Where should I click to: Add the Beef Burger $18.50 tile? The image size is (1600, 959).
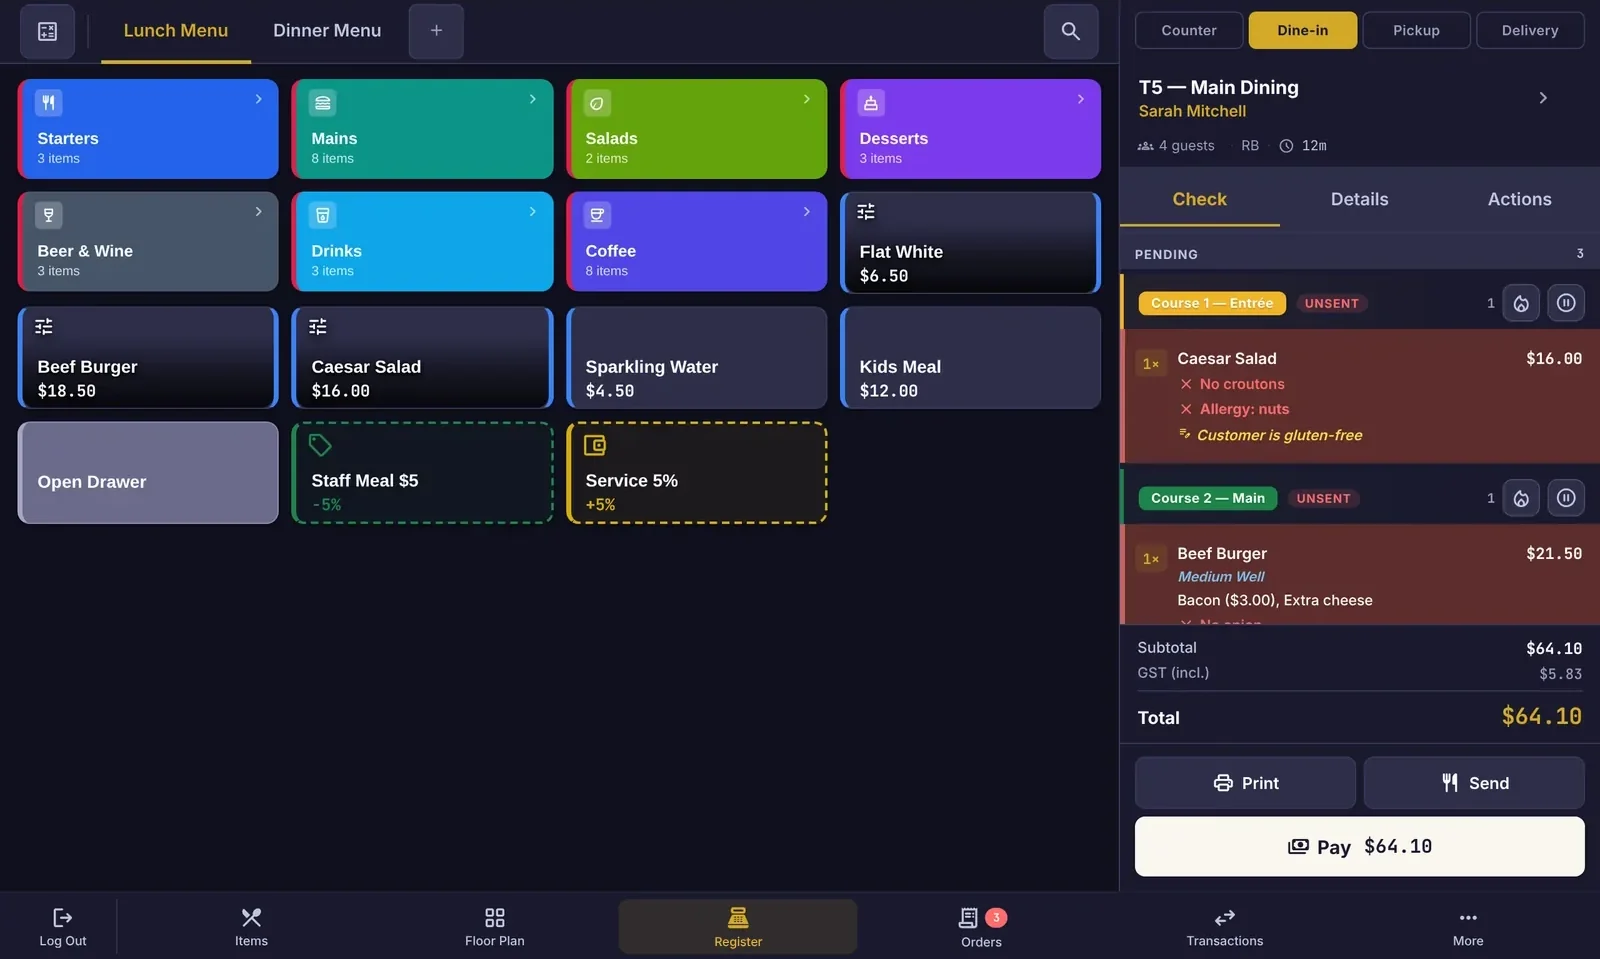(148, 357)
